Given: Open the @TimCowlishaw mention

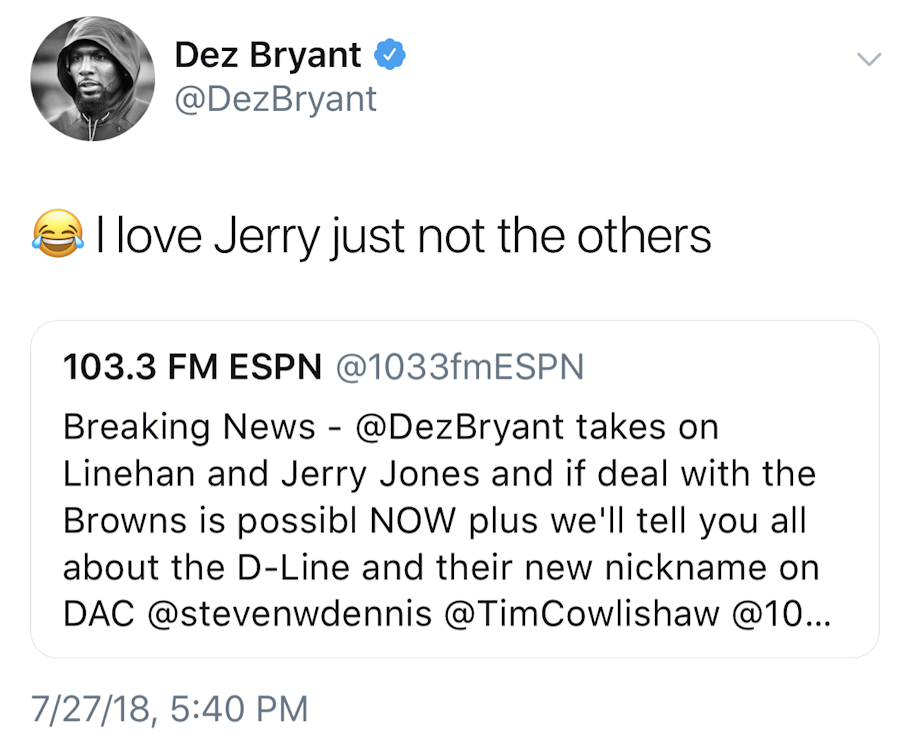Looking at the screenshot, I should pyautogui.click(x=591, y=615).
